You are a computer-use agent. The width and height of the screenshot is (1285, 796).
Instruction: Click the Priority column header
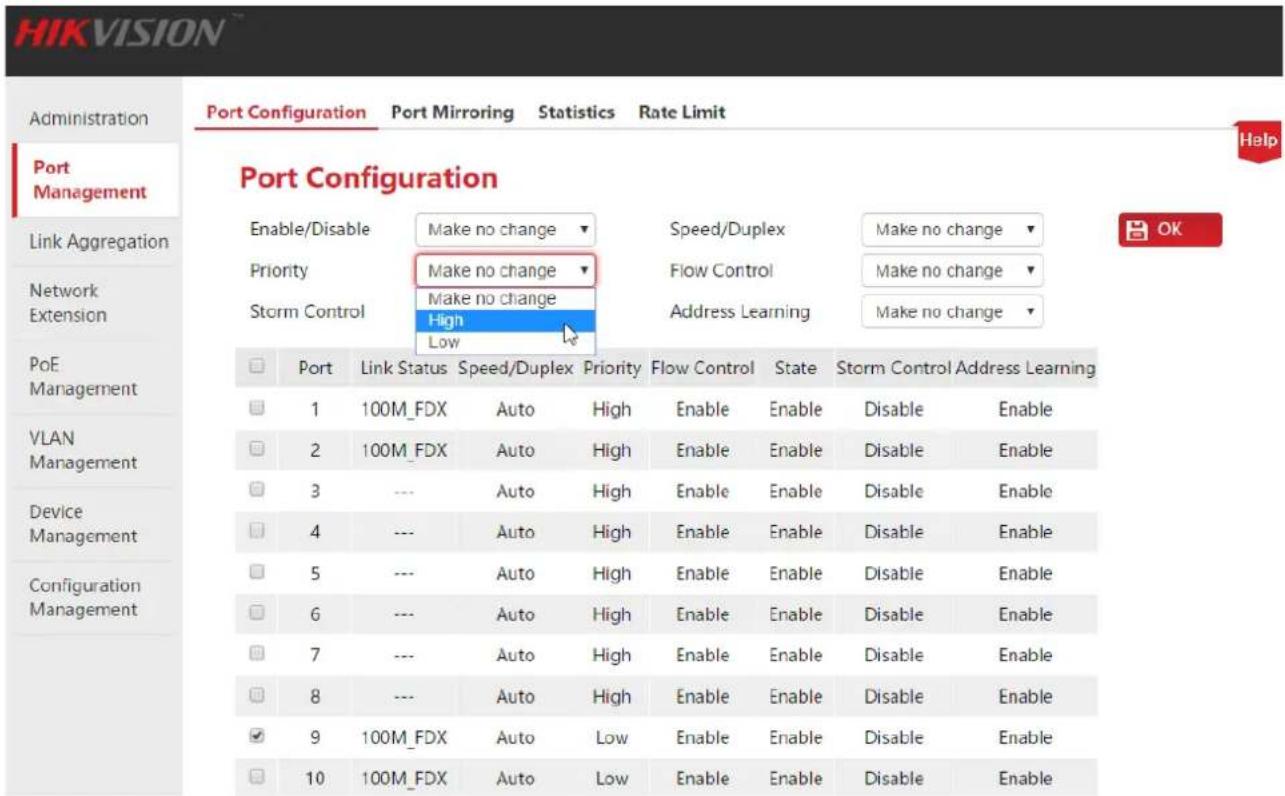pos(612,368)
